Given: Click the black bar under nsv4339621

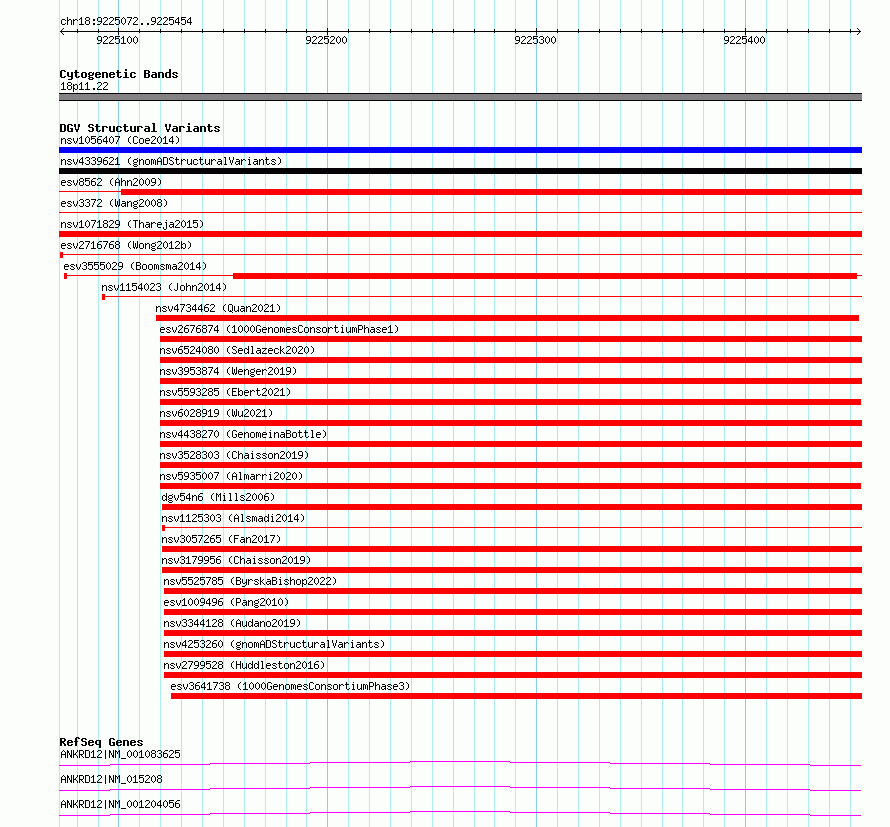Looking at the screenshot, I should (x=460, y=171).
